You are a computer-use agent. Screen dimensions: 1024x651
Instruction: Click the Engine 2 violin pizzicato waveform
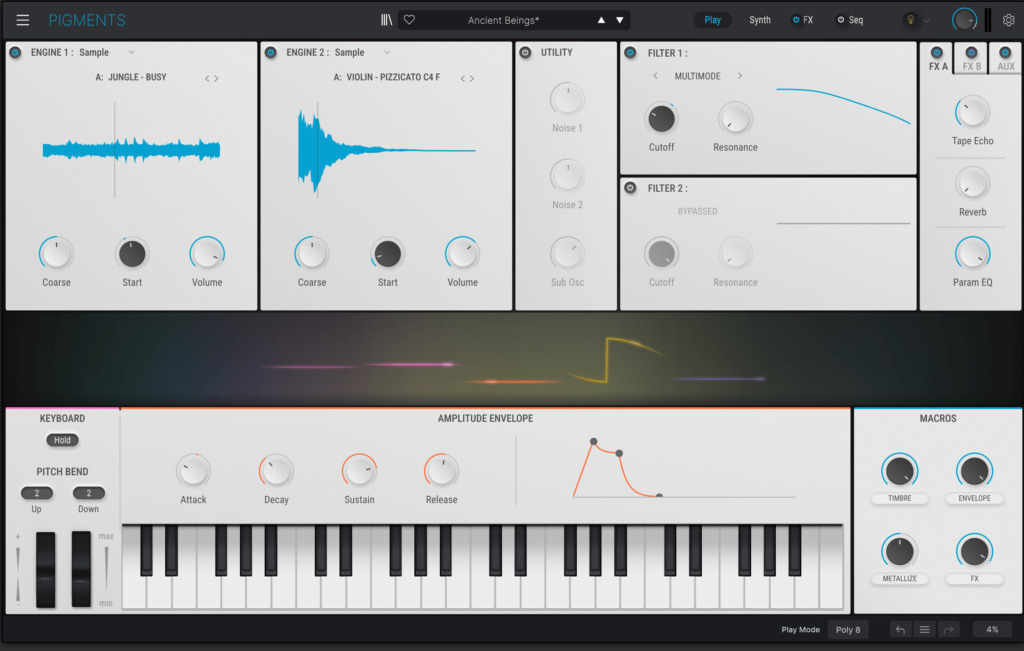pyautogui.click(x=387, y=150)
